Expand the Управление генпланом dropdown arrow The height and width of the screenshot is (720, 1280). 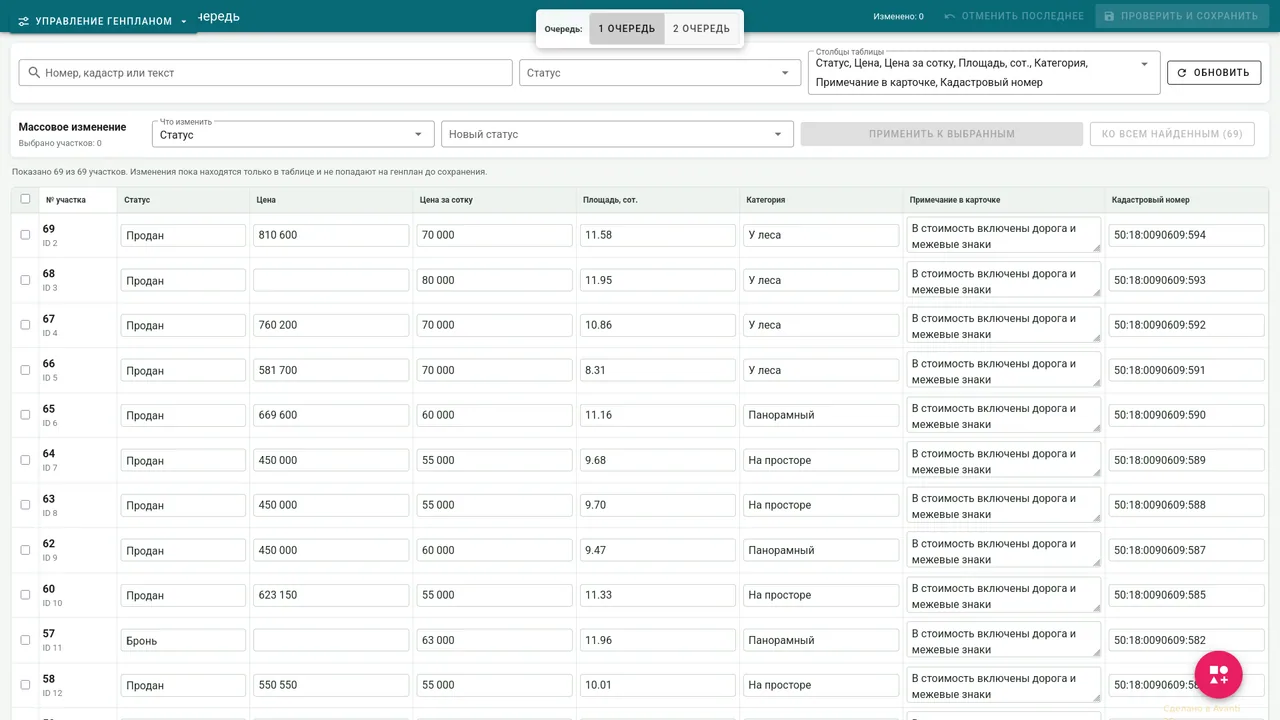point(184,21)
